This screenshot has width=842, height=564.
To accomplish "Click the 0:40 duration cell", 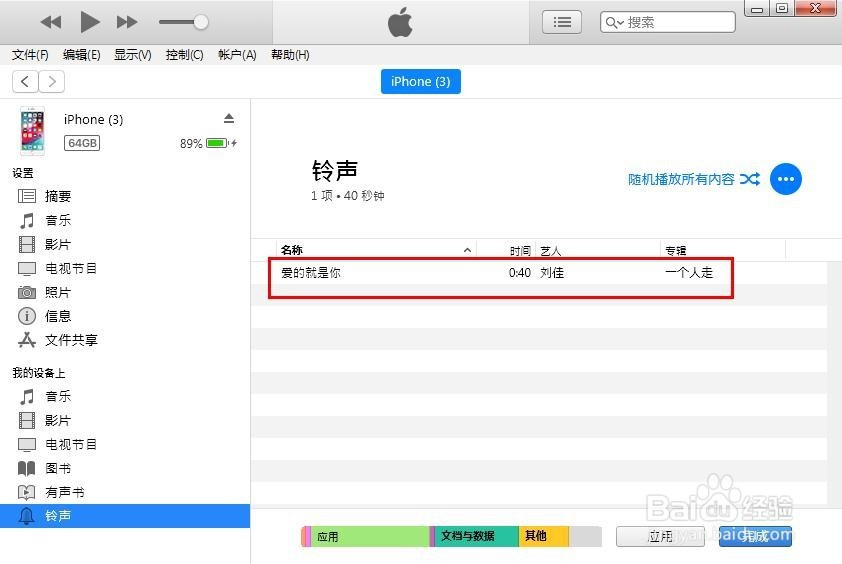I will (520, 273).
